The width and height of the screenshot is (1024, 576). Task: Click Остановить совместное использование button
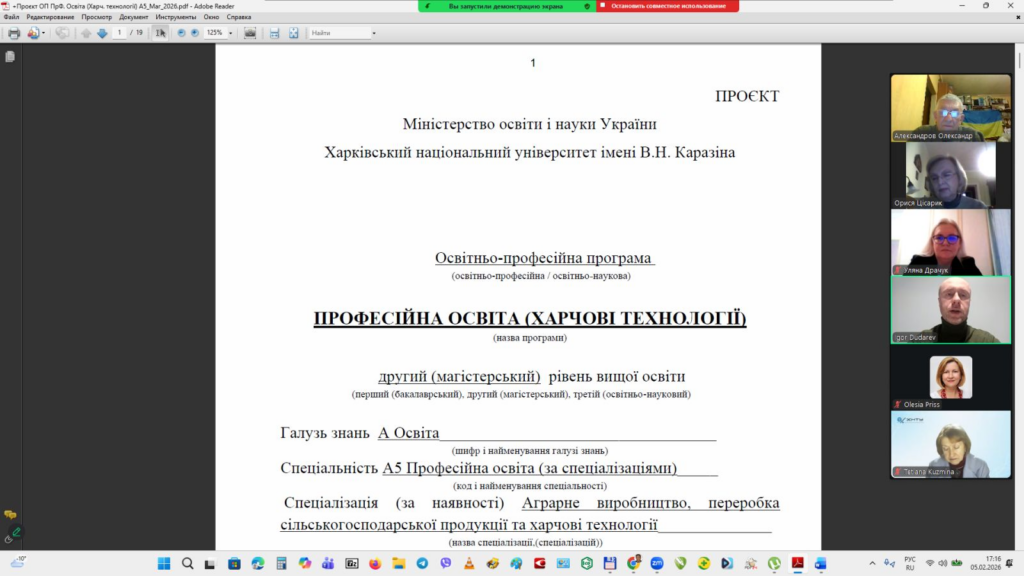tap(667, 6)
